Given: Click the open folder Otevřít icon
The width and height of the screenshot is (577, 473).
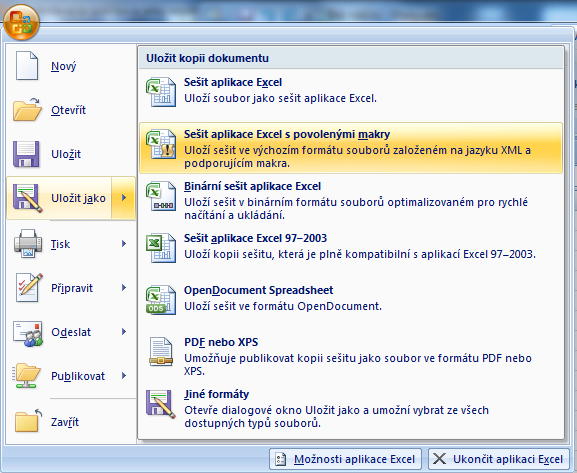Looking at the screenshot, I should click(27, 110).
